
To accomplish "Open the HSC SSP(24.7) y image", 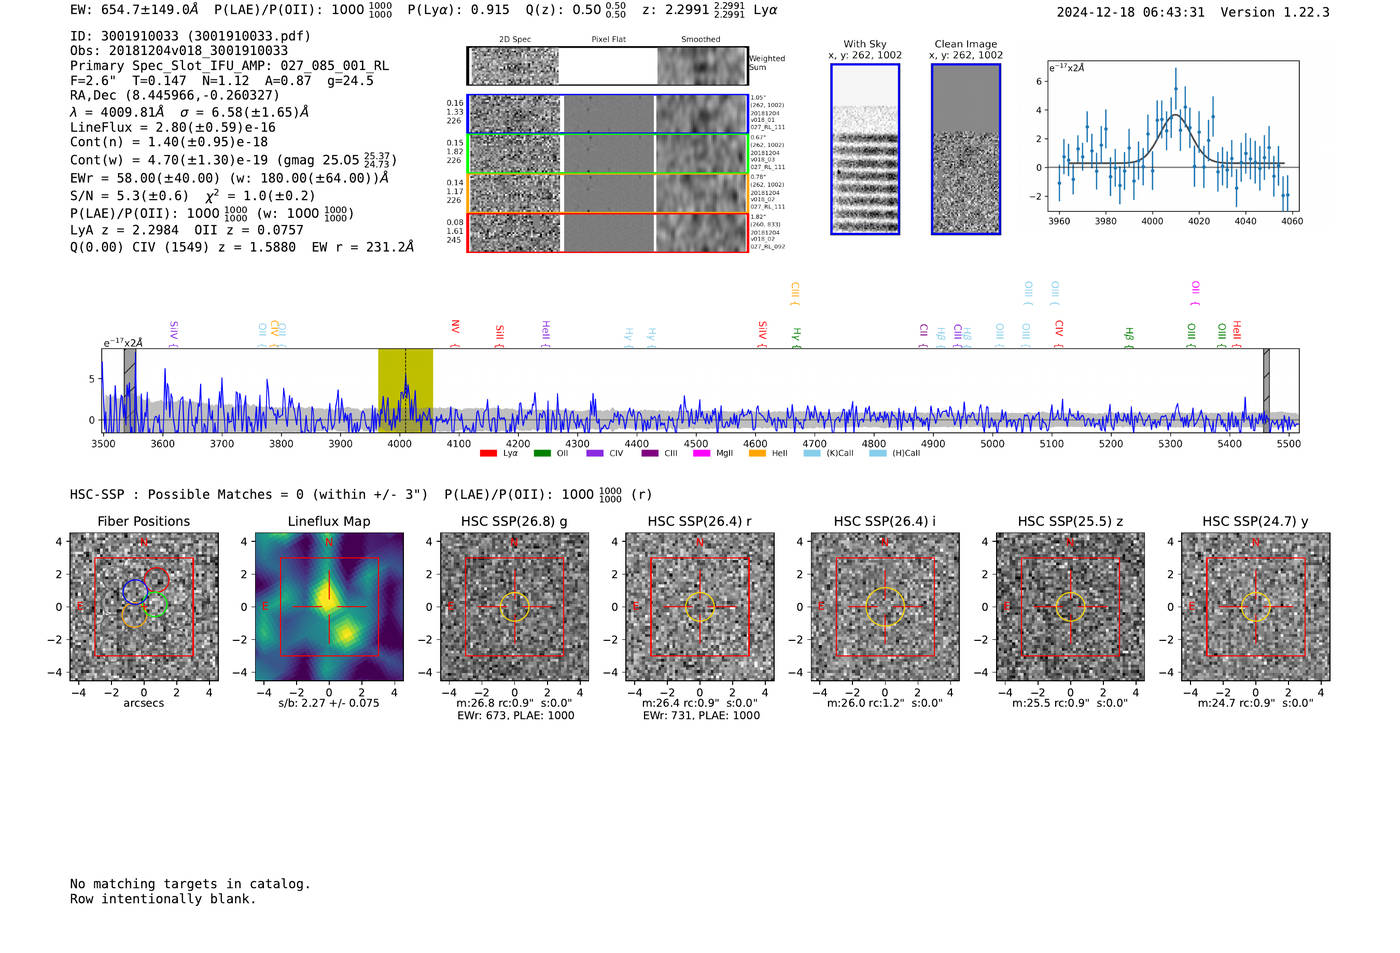I will coord(1256,607).
